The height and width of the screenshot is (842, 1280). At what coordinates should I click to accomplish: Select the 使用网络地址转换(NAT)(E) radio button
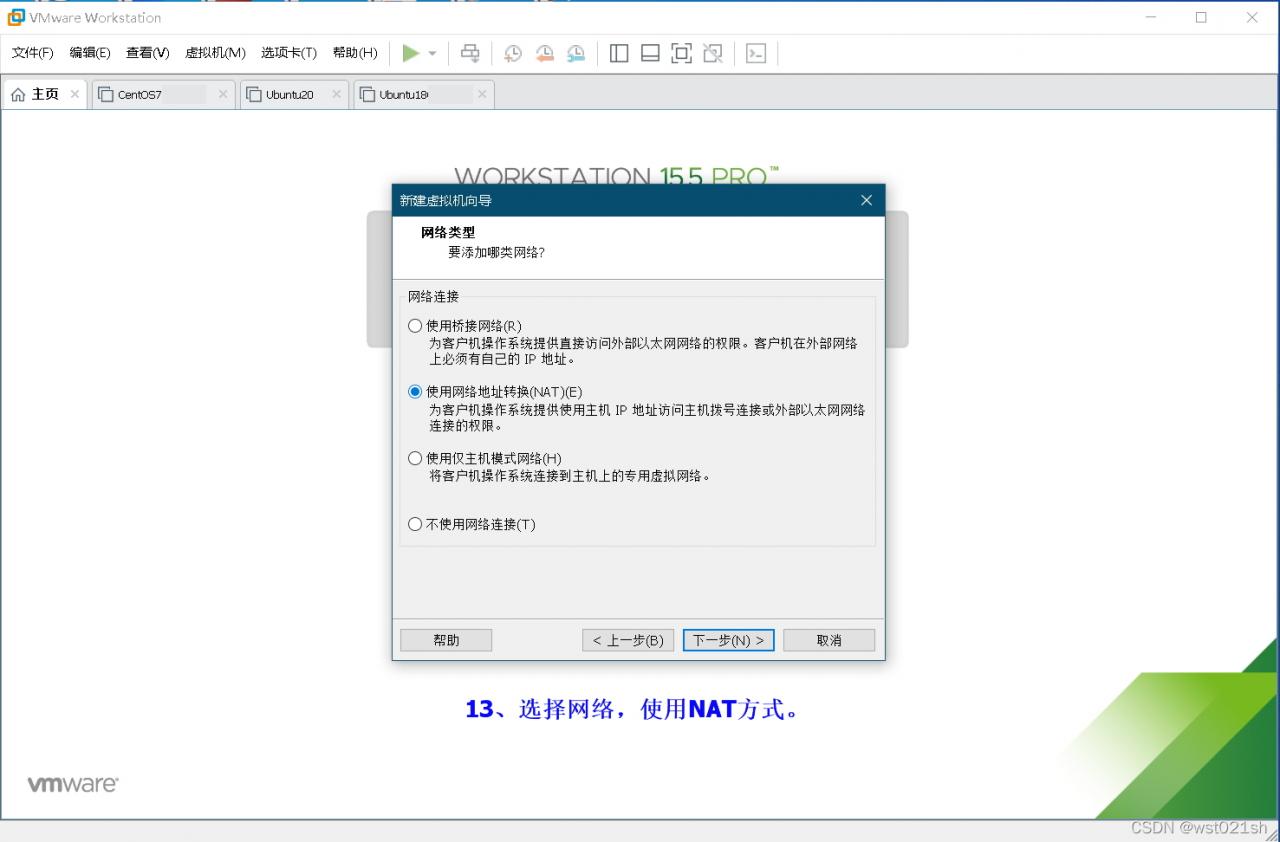click(x=415, y=392)
